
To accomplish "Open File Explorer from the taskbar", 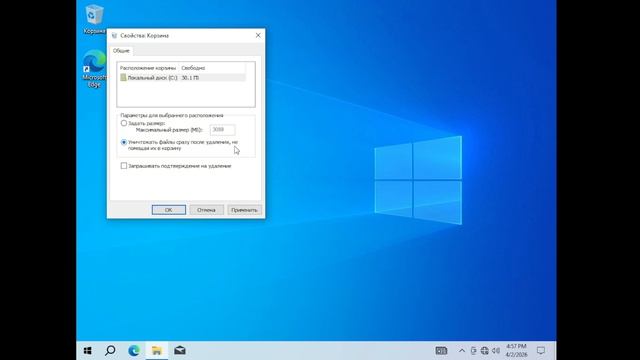I will (157, 351).
